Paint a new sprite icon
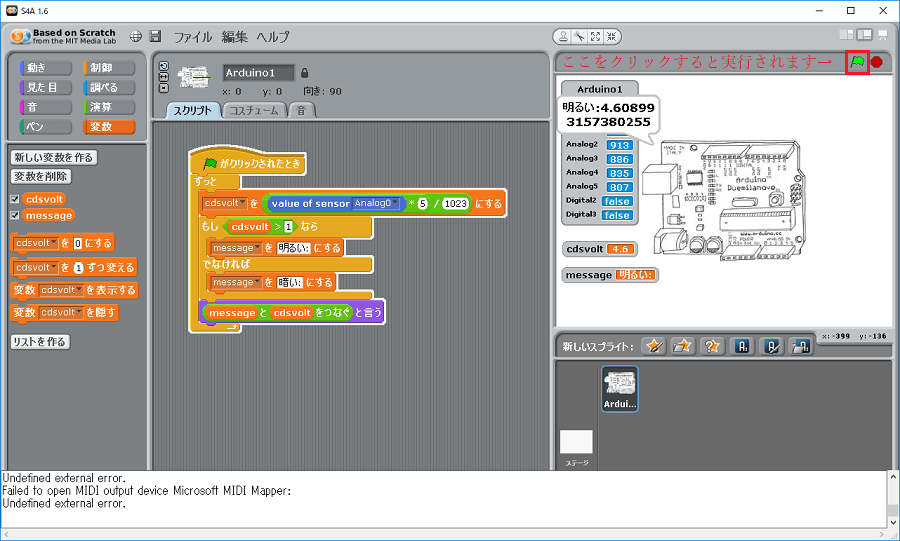The image size is (900, 541). click(x=654, y=346)
